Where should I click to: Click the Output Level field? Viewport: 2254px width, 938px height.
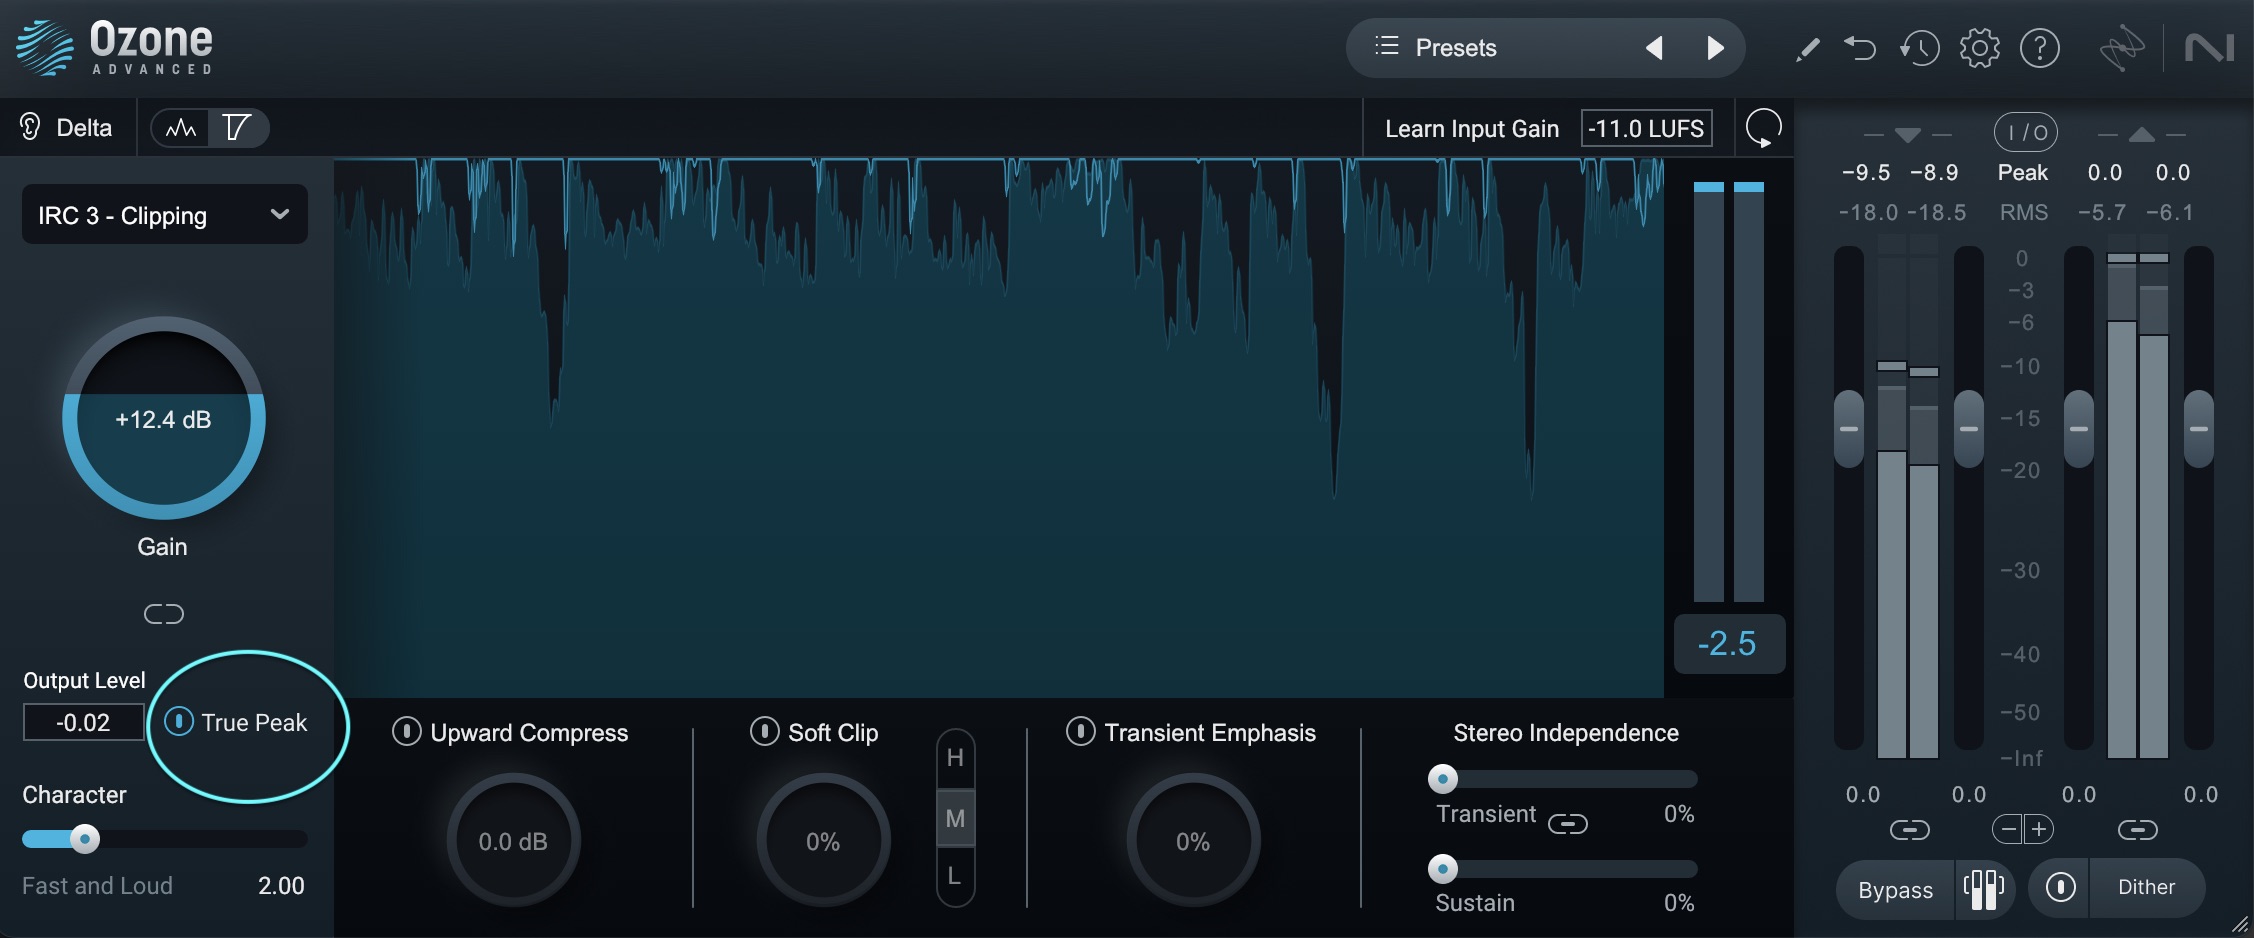pos(84,722)
